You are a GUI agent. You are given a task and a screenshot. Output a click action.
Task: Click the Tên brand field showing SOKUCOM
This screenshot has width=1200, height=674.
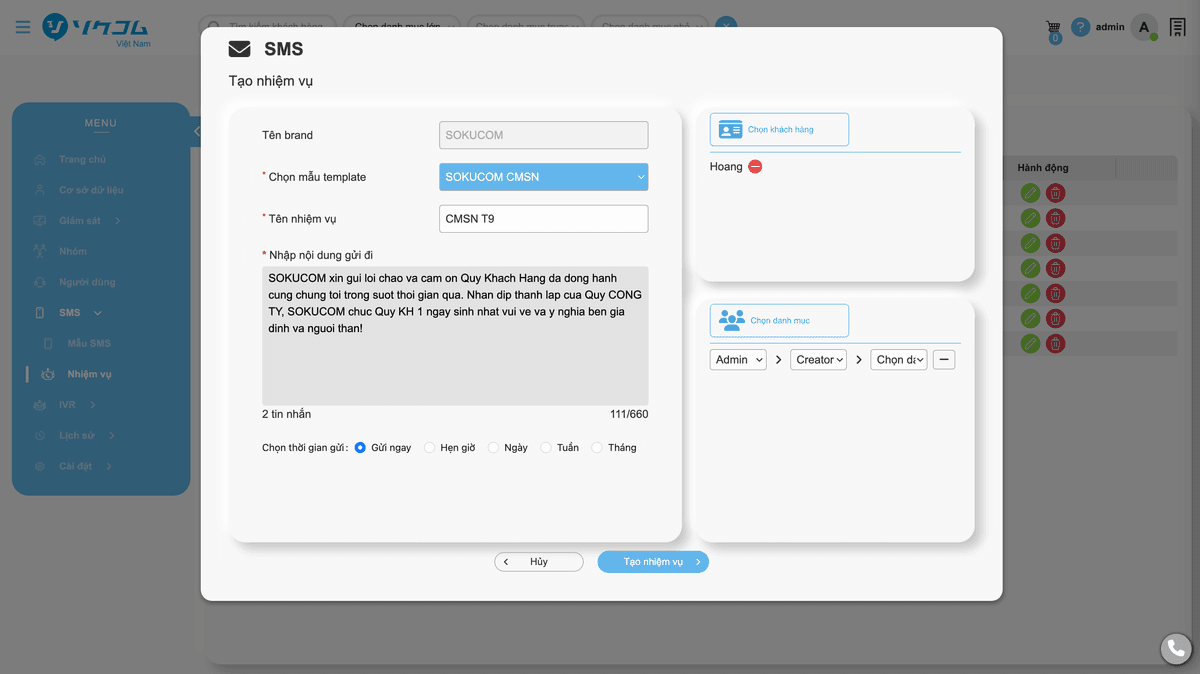point(543,135)
